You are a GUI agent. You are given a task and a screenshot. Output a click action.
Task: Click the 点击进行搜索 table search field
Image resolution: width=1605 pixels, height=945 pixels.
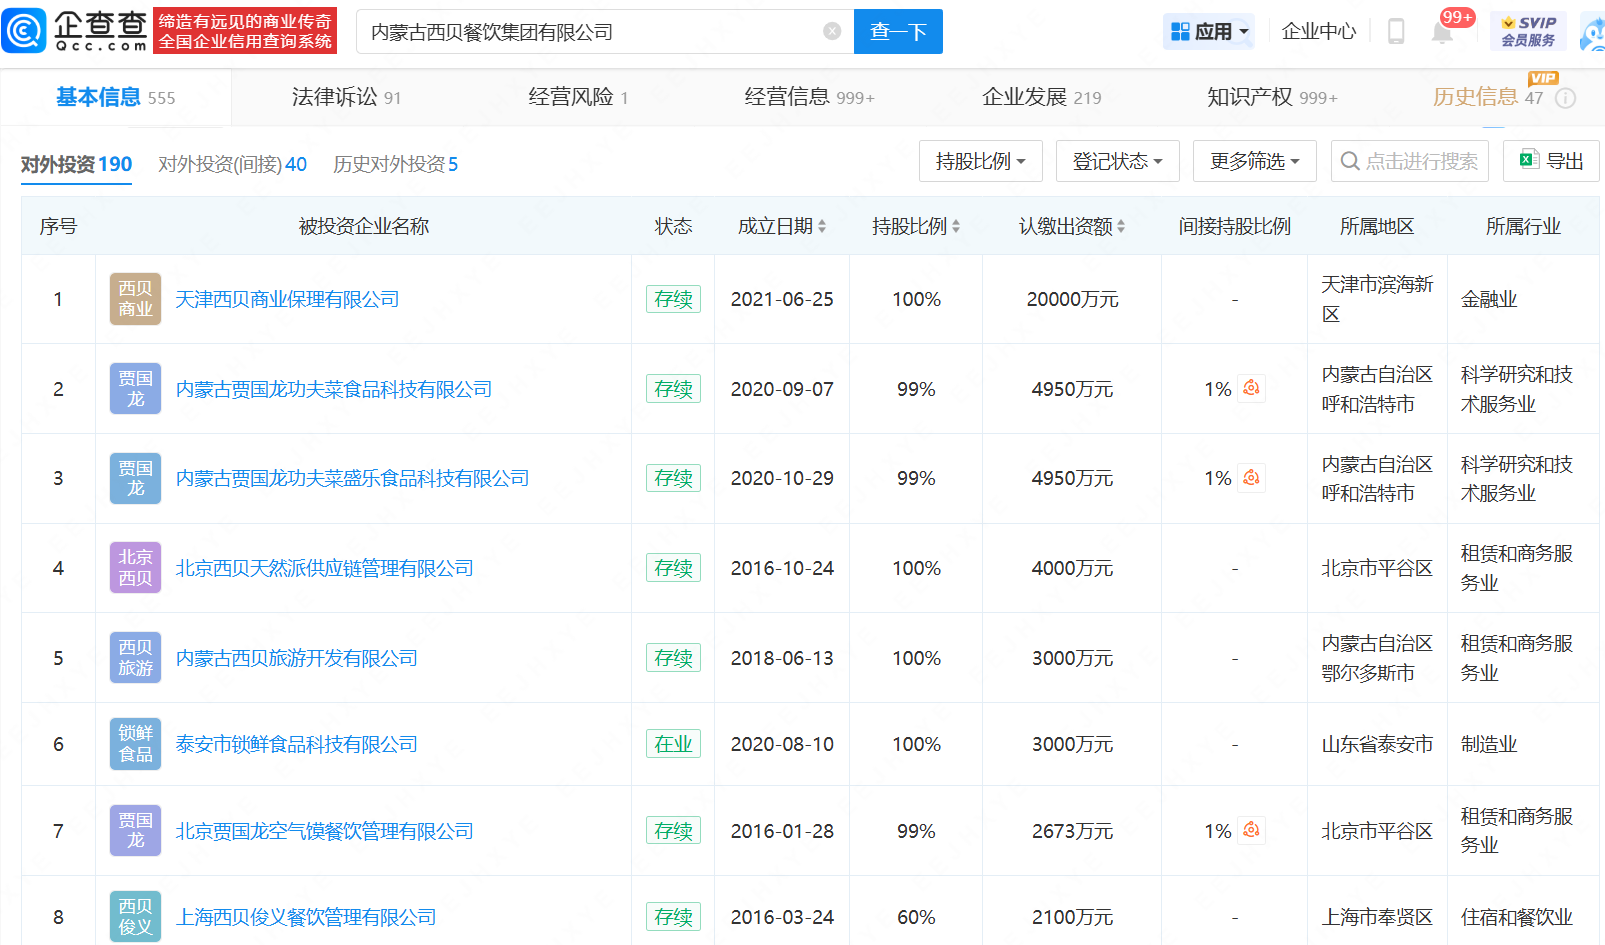[1410, 161]
